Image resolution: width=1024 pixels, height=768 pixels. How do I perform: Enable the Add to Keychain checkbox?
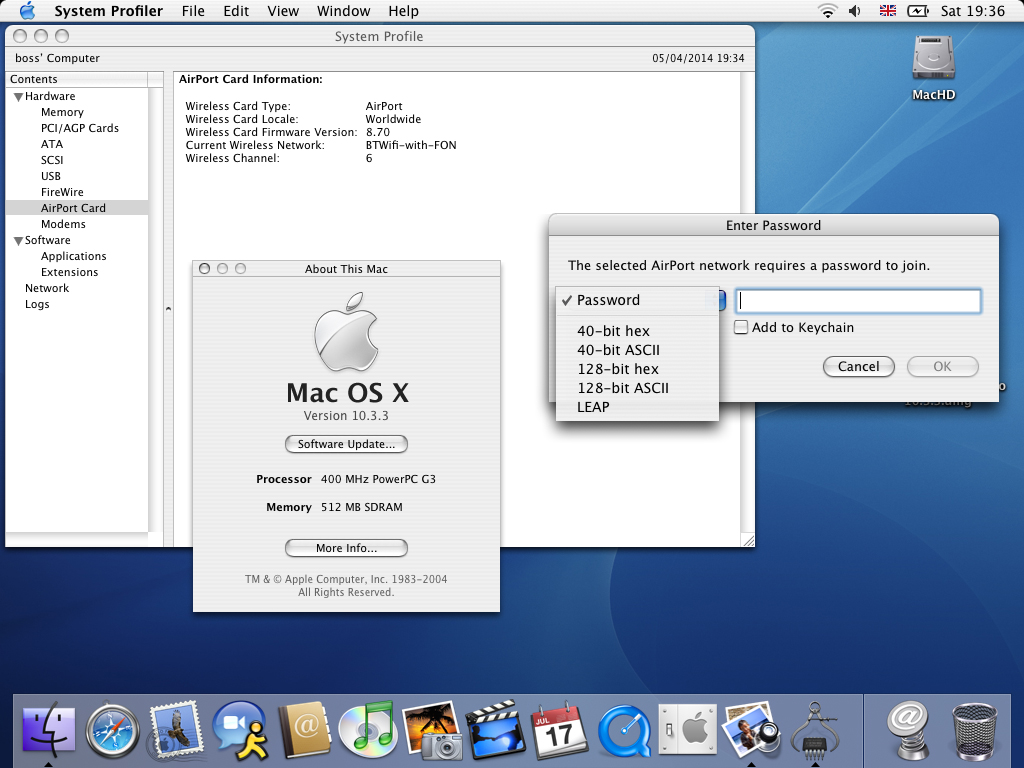click(741, 327)
